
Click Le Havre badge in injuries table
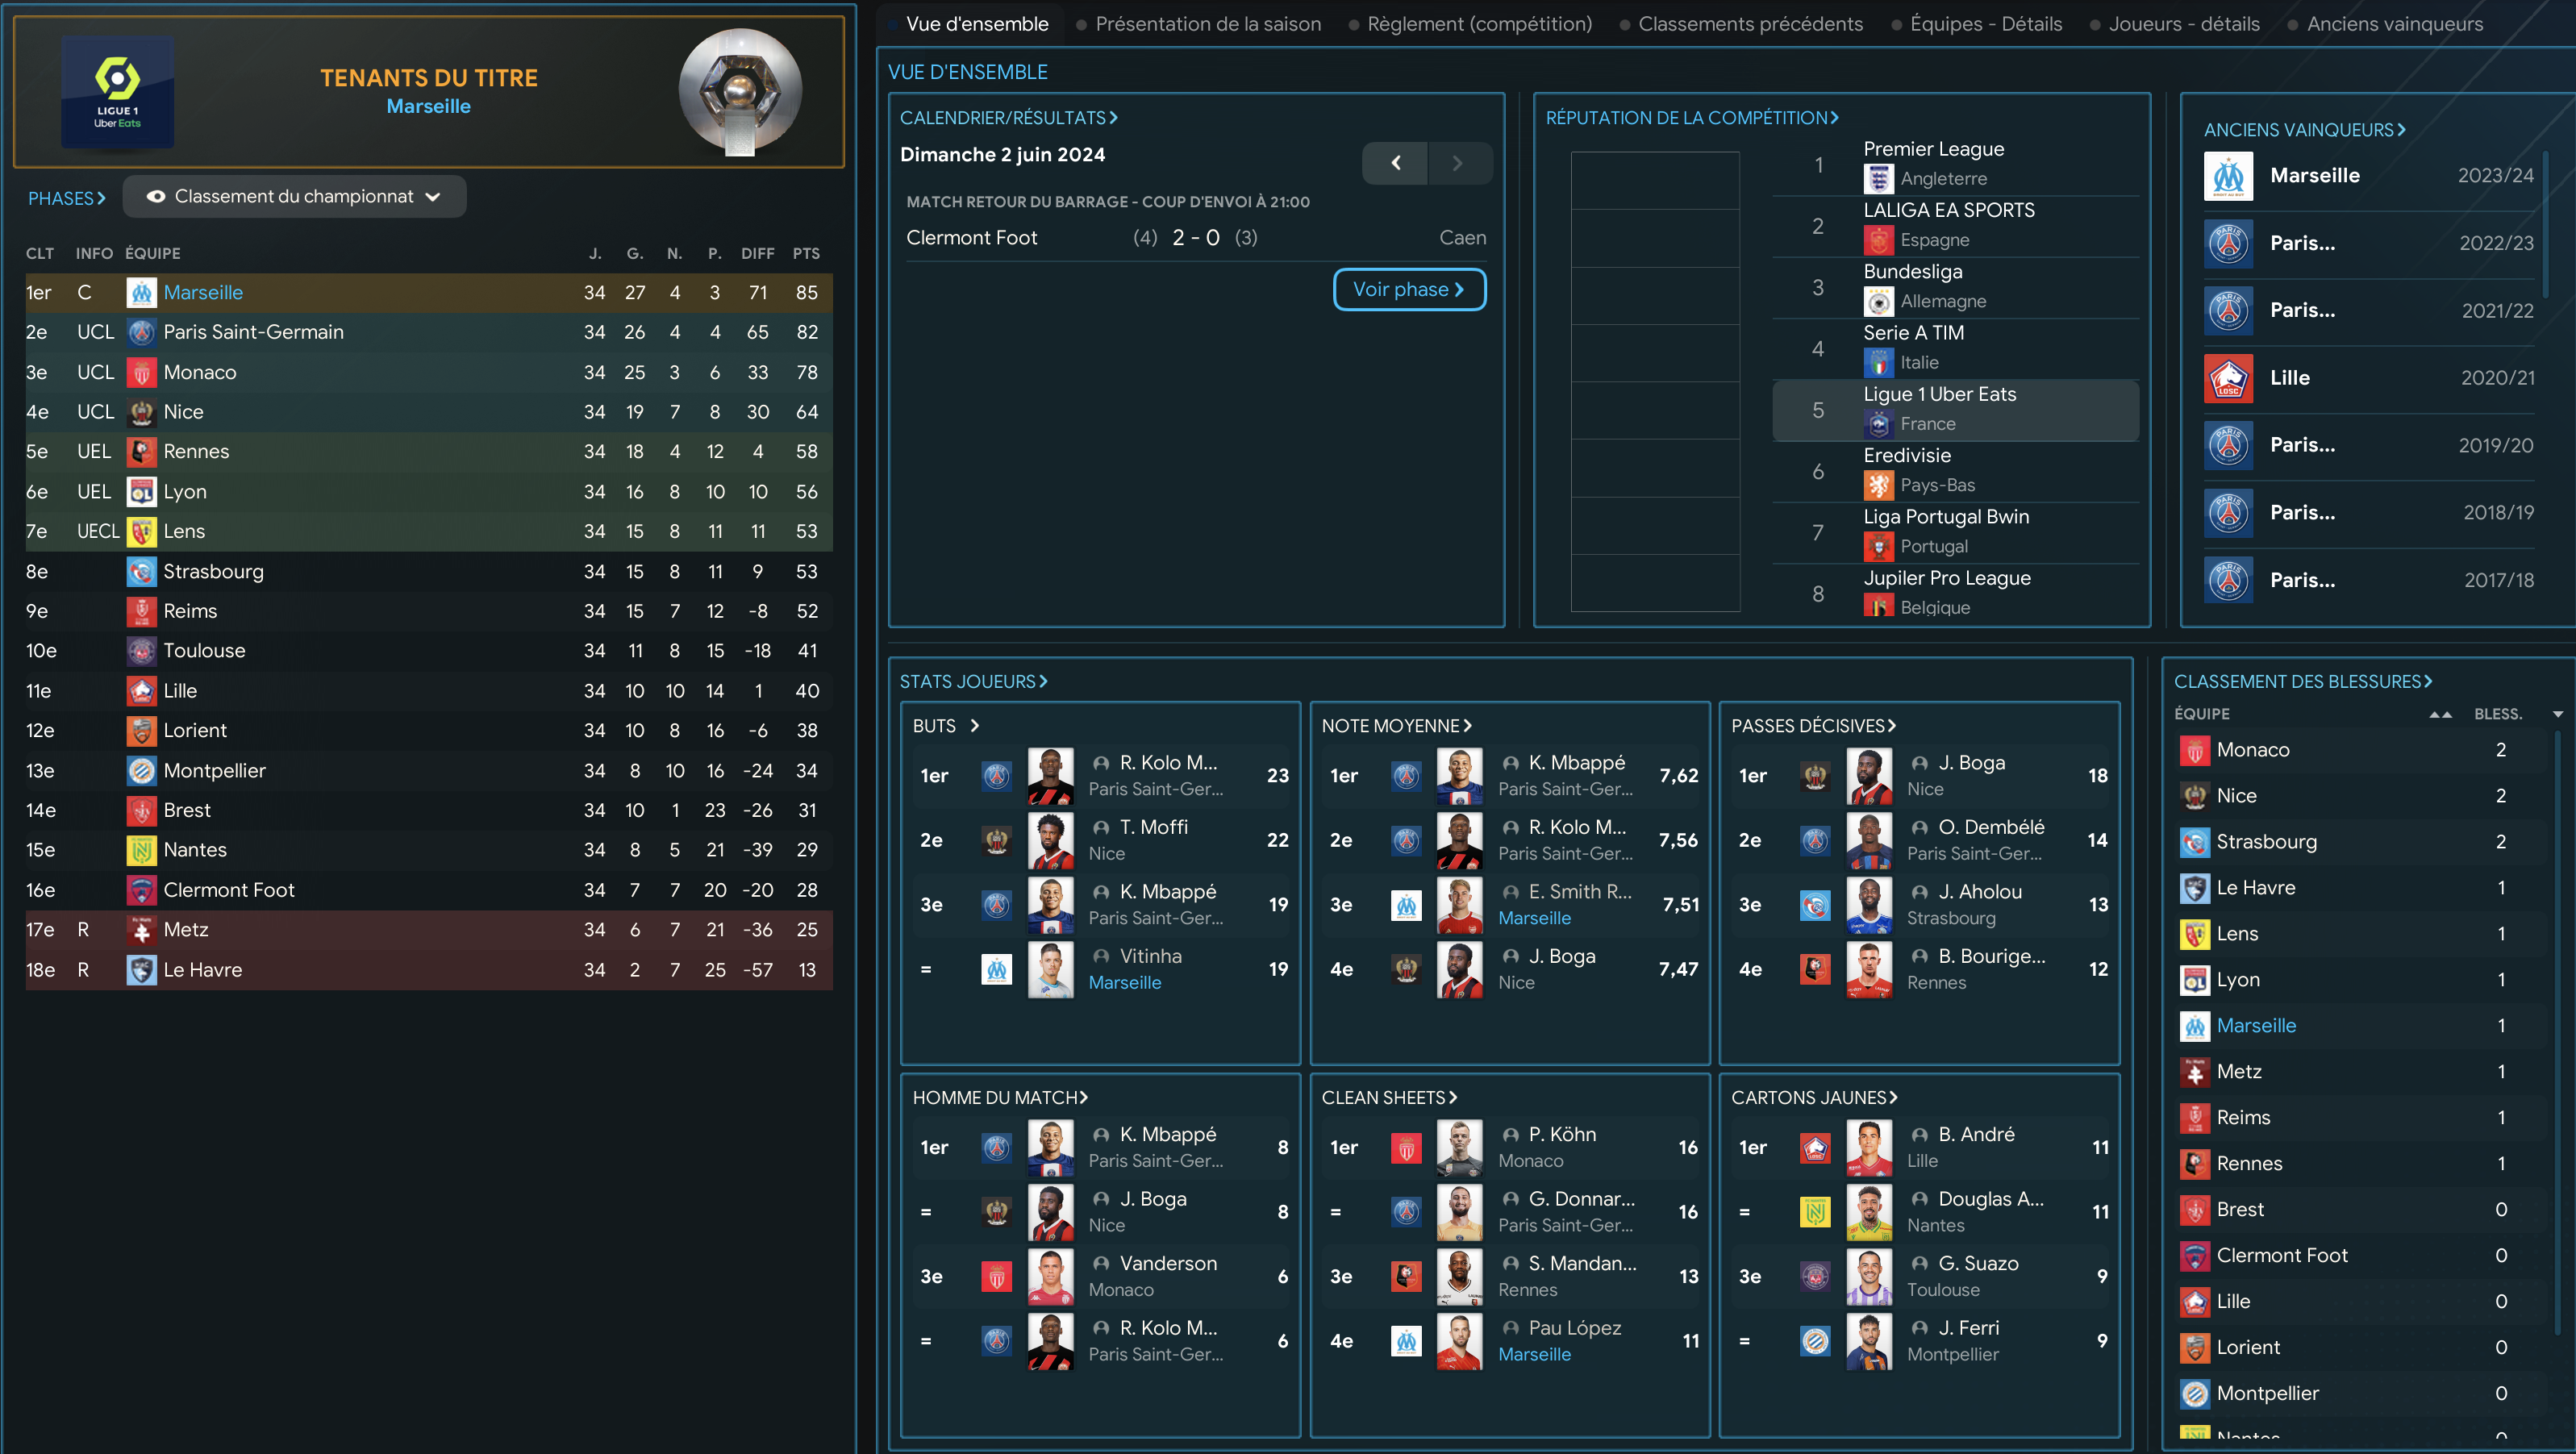click(2194, 888)
